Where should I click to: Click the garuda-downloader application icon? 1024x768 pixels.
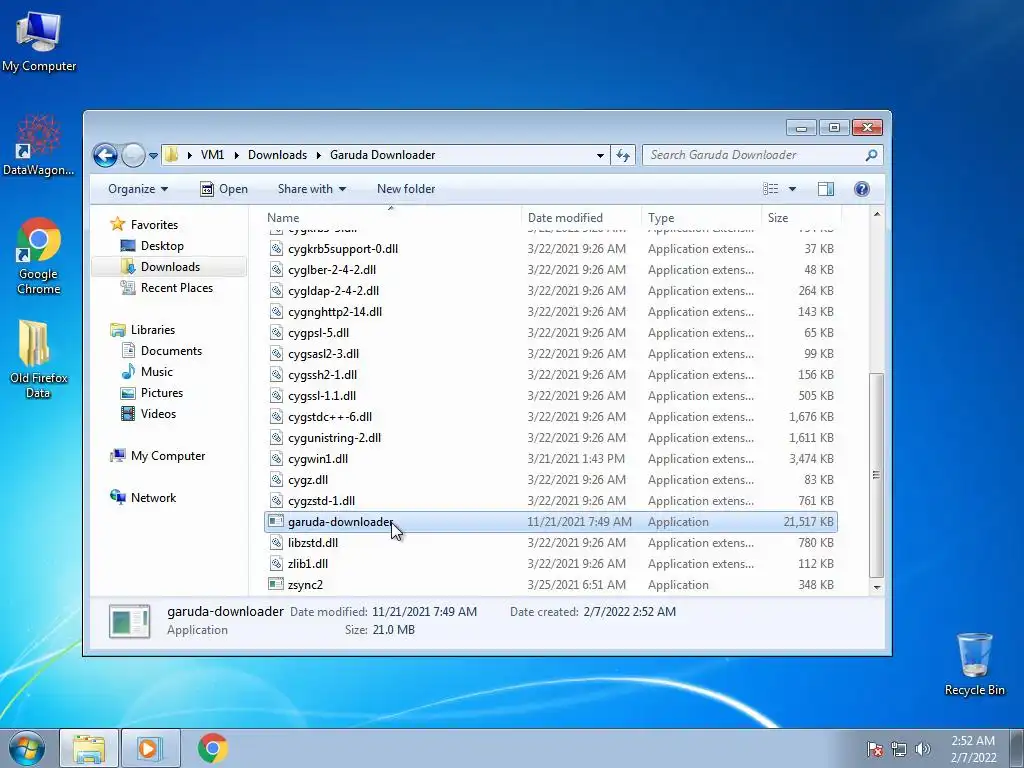coord(276,521)
